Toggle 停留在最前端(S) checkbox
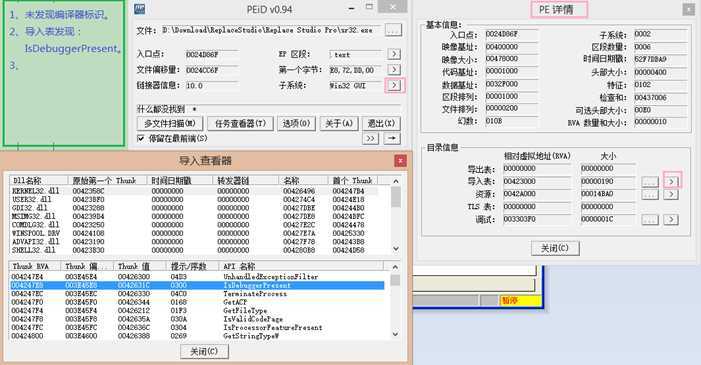 (141, 139)
